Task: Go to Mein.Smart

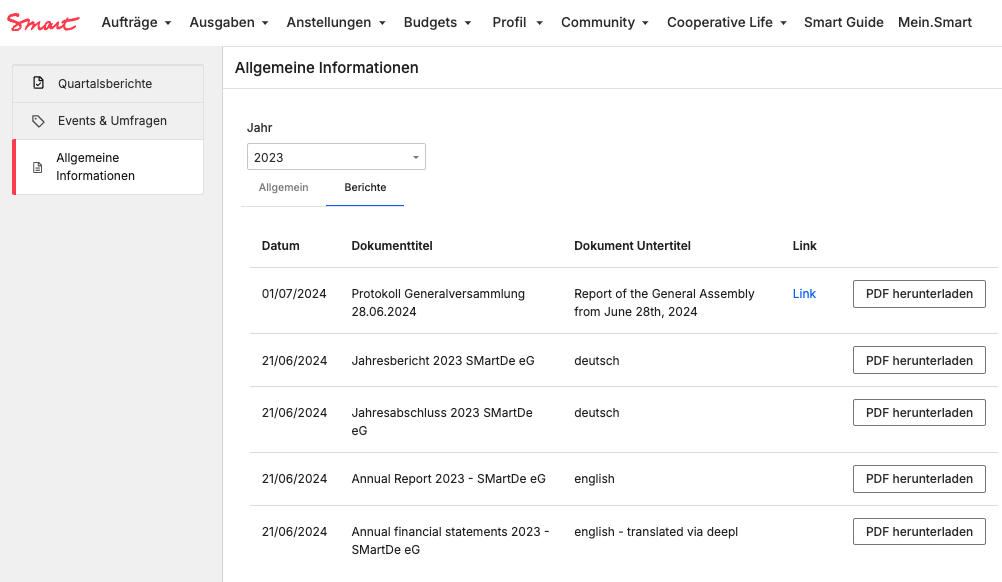Action: click(934, 22)
